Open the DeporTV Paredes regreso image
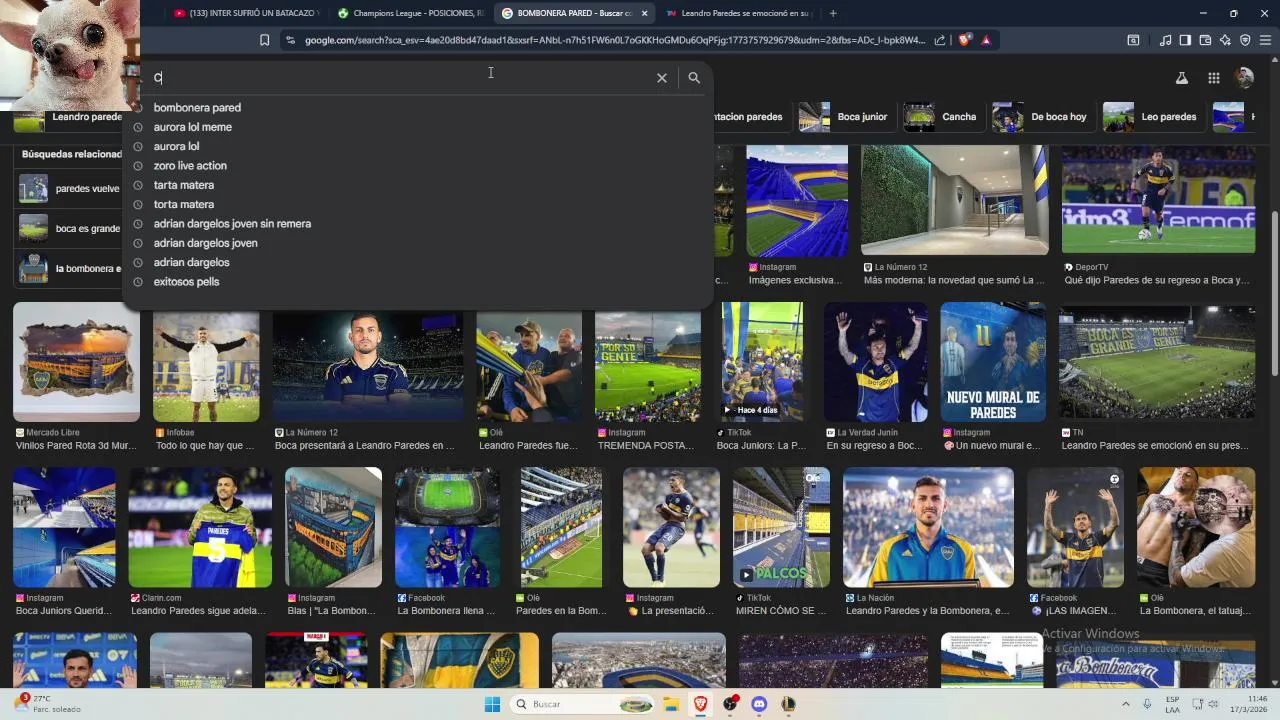This screenshot has width=1280, height=720. (x=1158, y=199)
